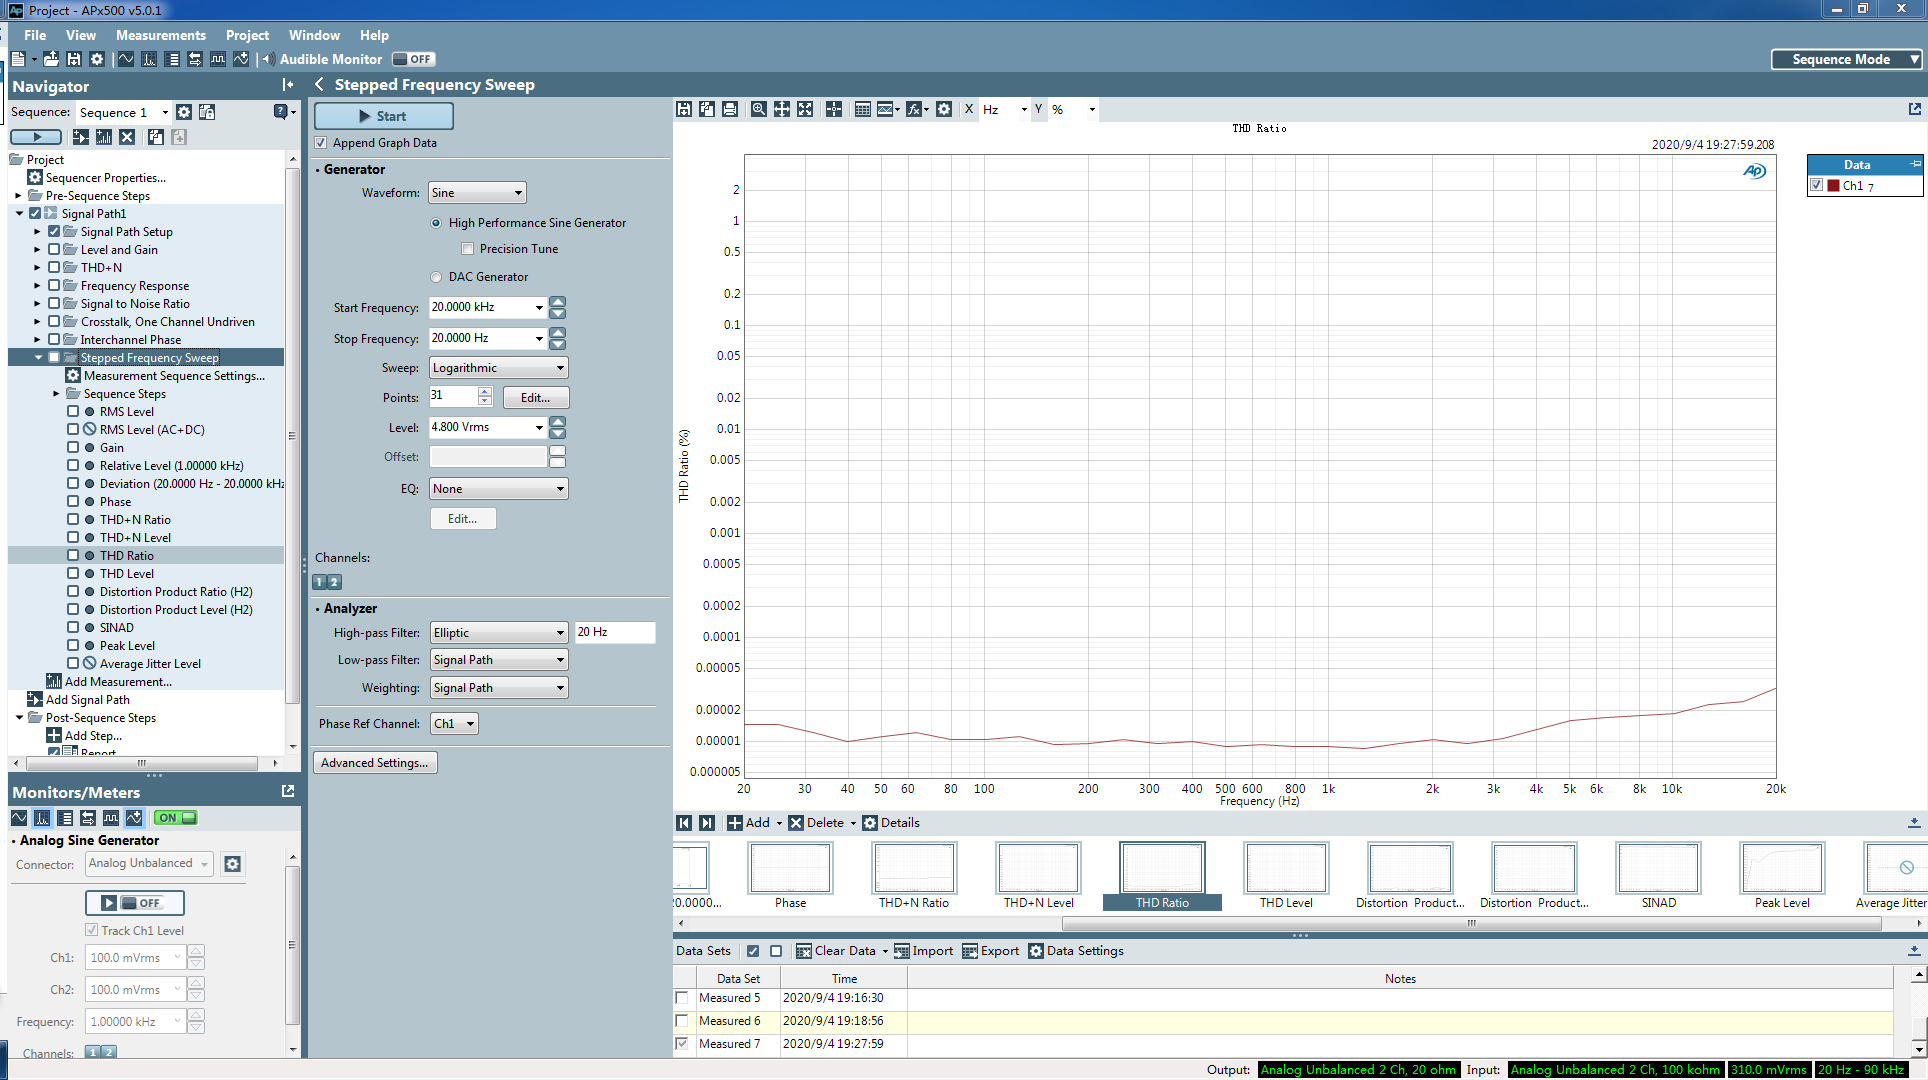The image size is (1928, 1080).
Task: Open Weighting dropdown
Action: click(x=499, y=688)
